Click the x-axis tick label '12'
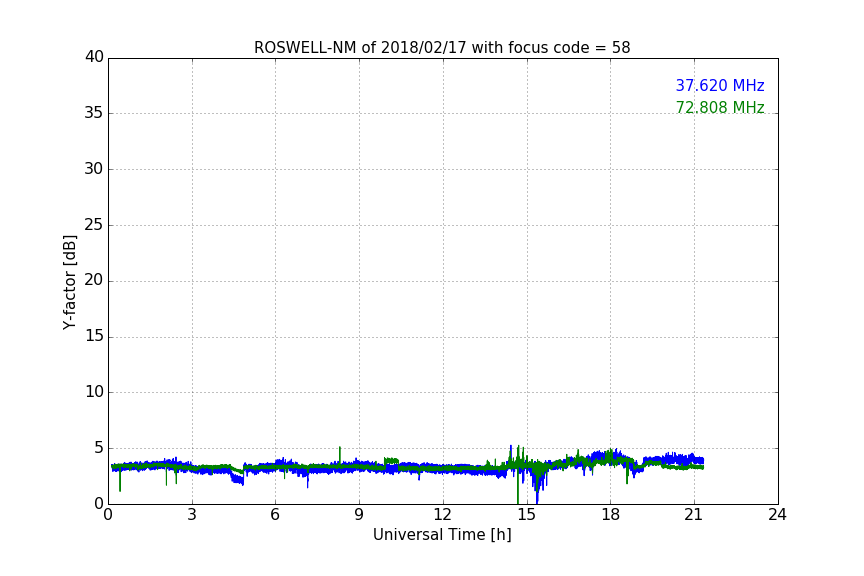This screenshot has height=576, width=864. (442, 515)
